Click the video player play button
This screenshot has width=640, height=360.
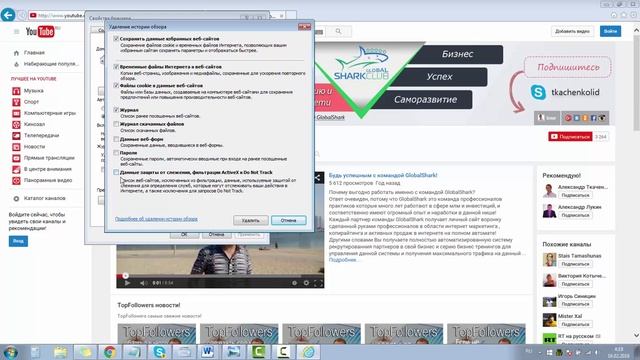127,283
